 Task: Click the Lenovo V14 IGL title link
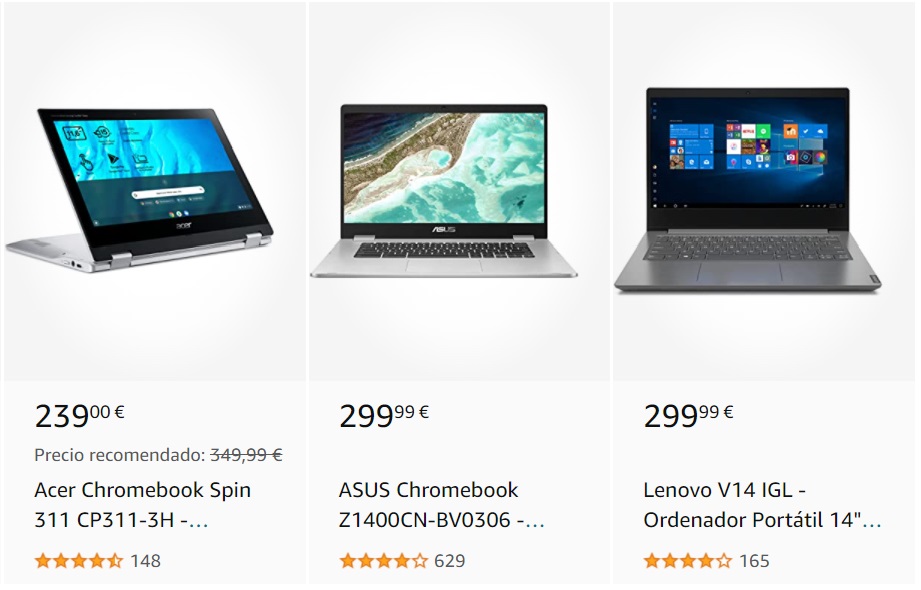[762, 505]
